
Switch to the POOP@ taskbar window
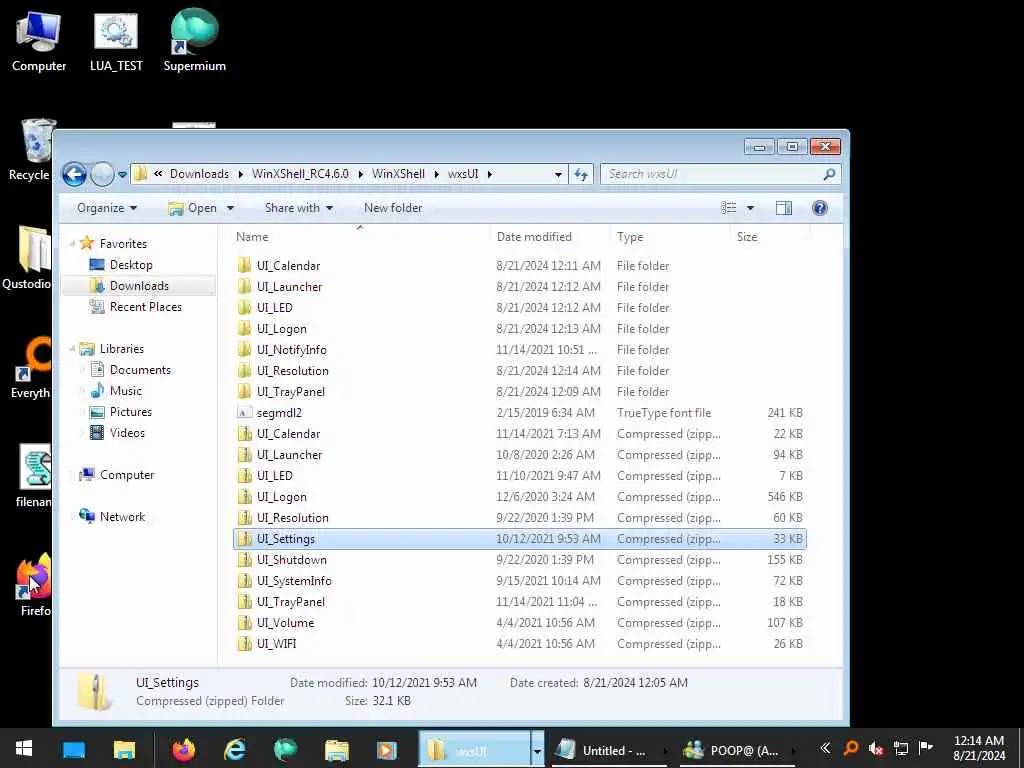point(737,750)
